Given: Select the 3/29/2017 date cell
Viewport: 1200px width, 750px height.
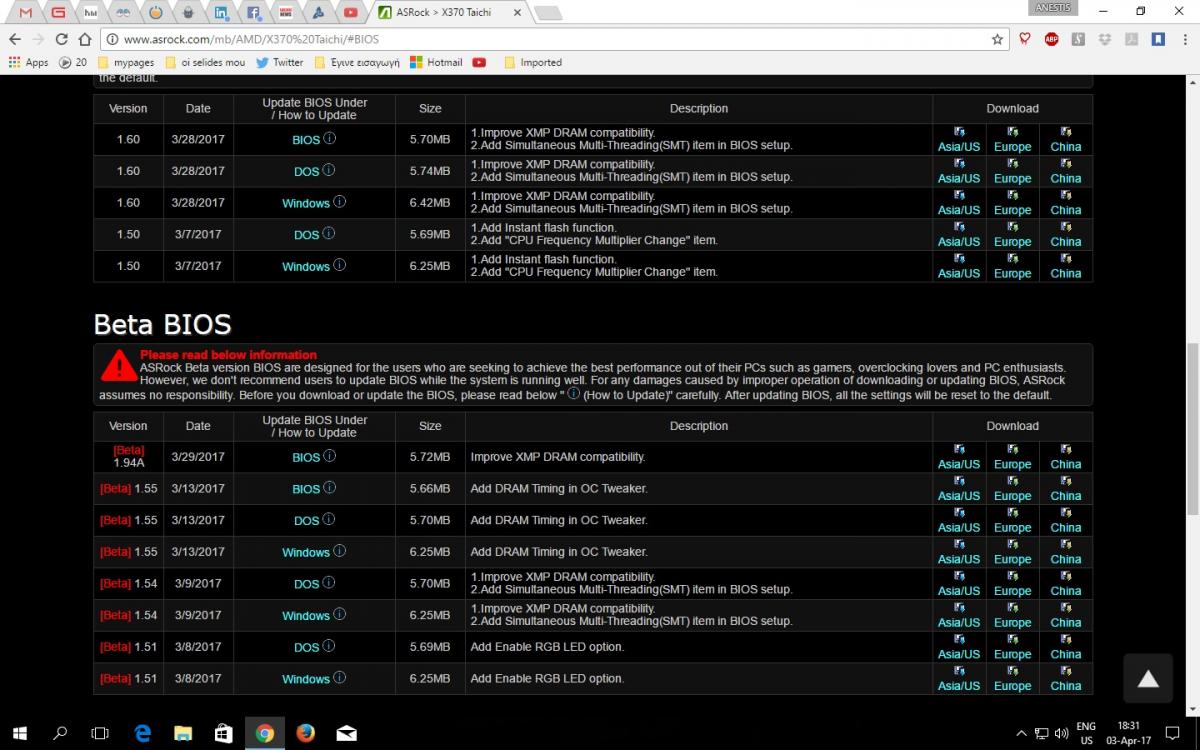Looking at the screenshot, I should pyautogui.click(x=198, y=457).
